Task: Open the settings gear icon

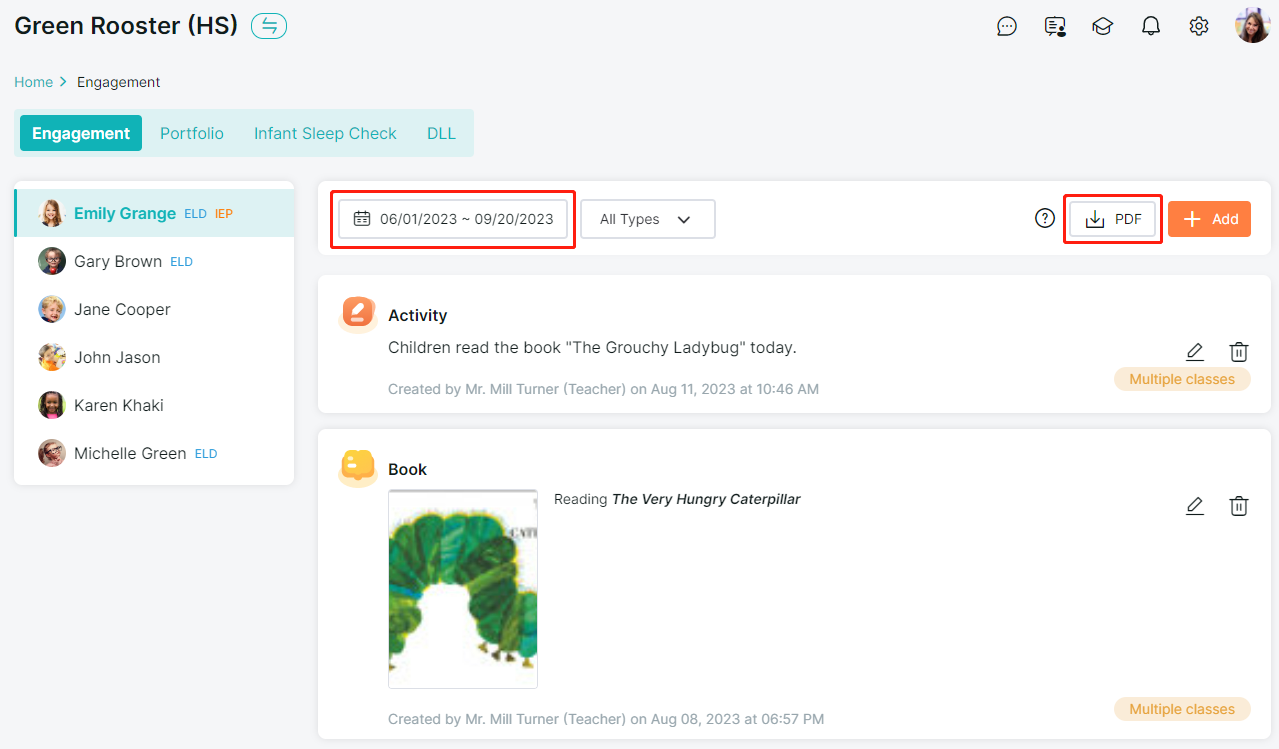Action: tap(1199, 27)
